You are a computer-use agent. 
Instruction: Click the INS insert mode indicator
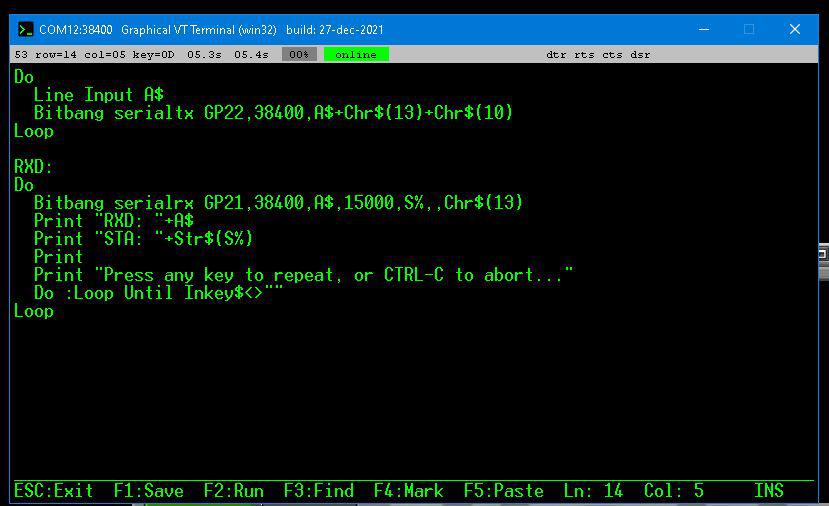(768, 491)
